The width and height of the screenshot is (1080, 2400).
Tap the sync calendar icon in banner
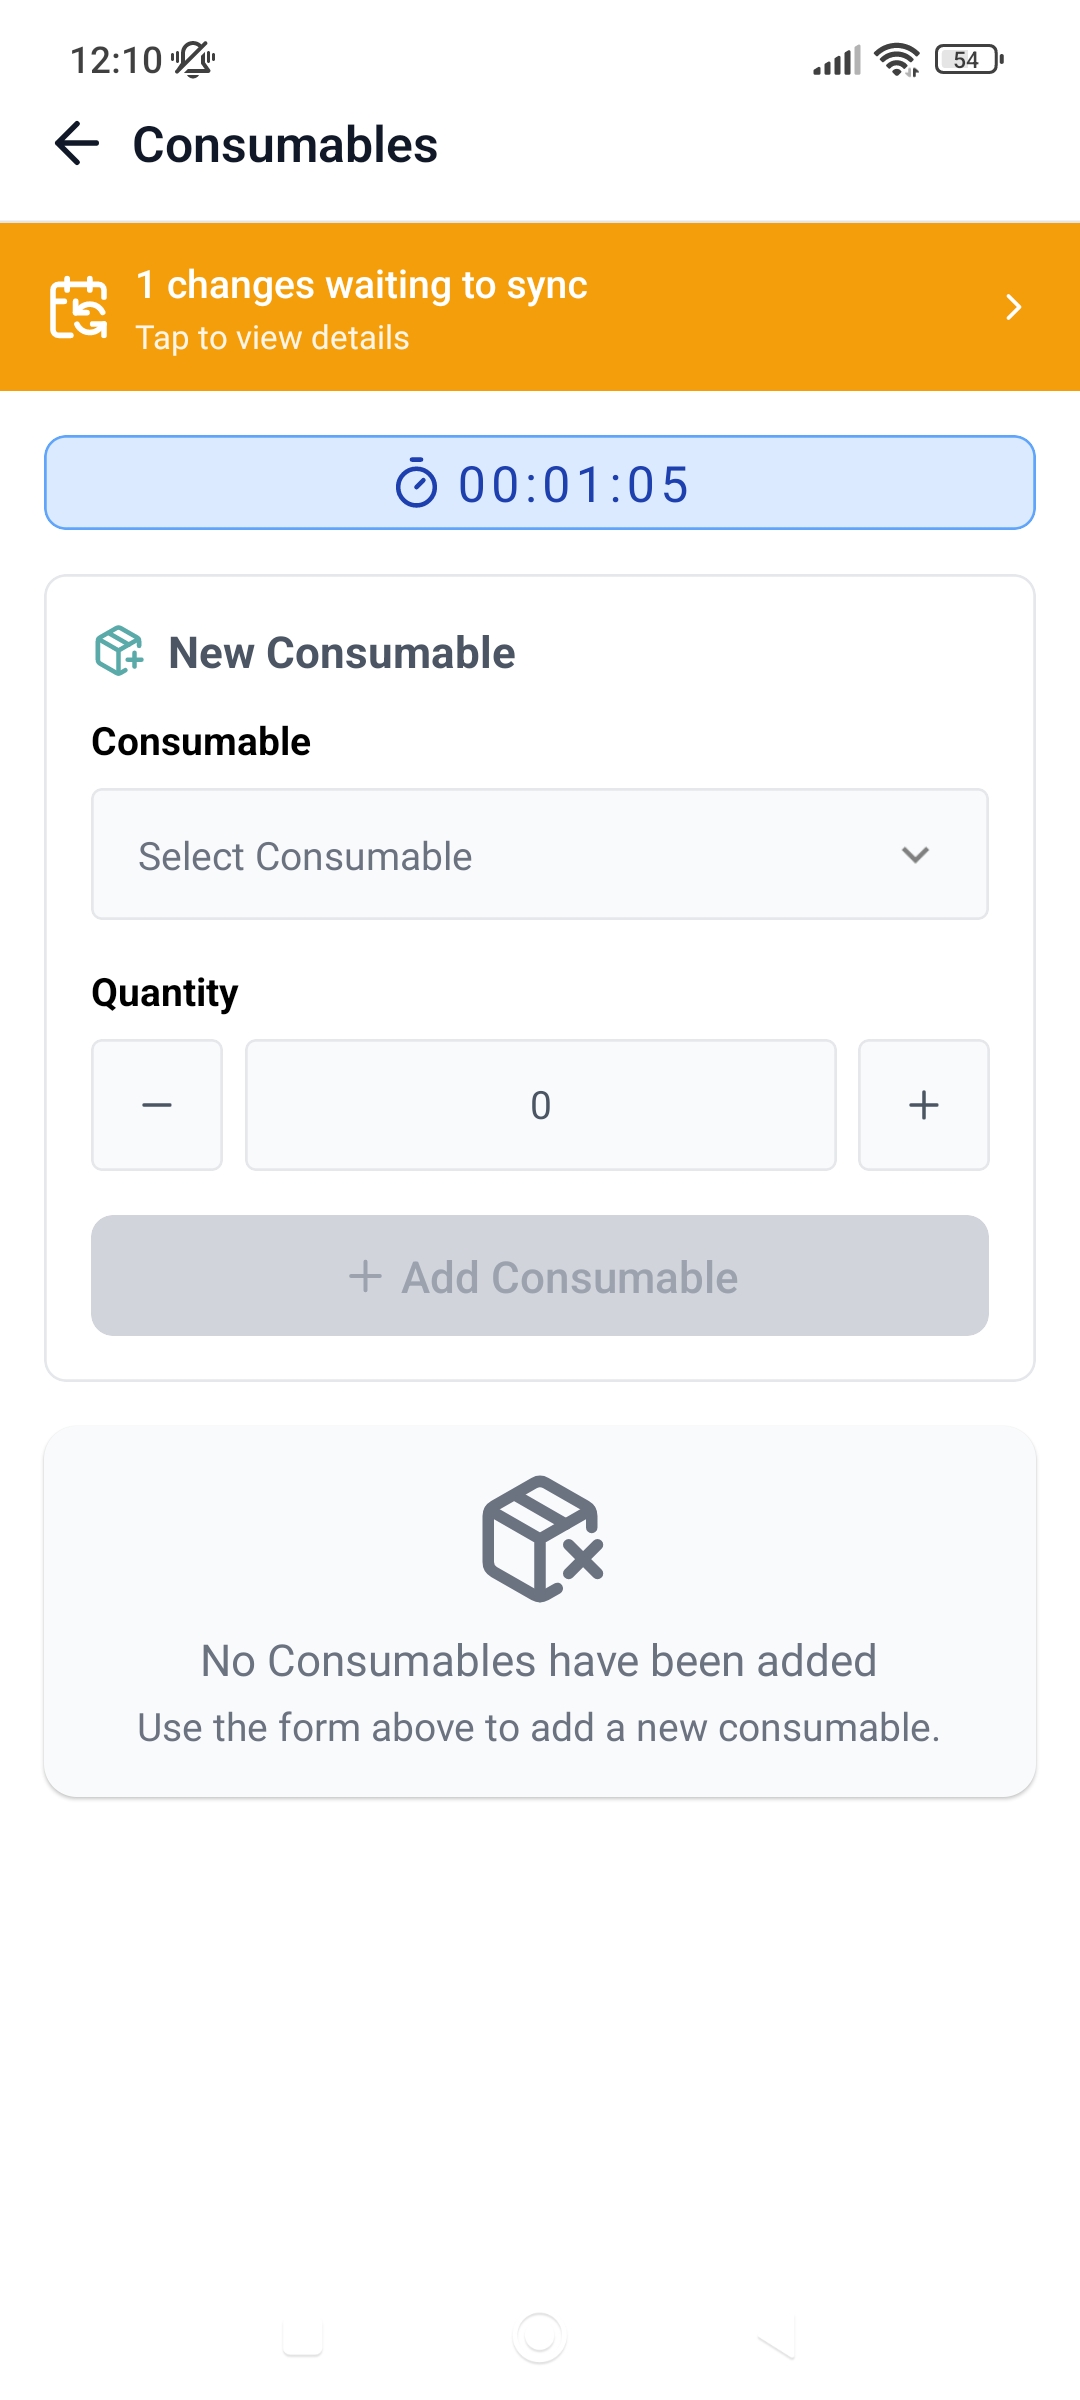79,307
